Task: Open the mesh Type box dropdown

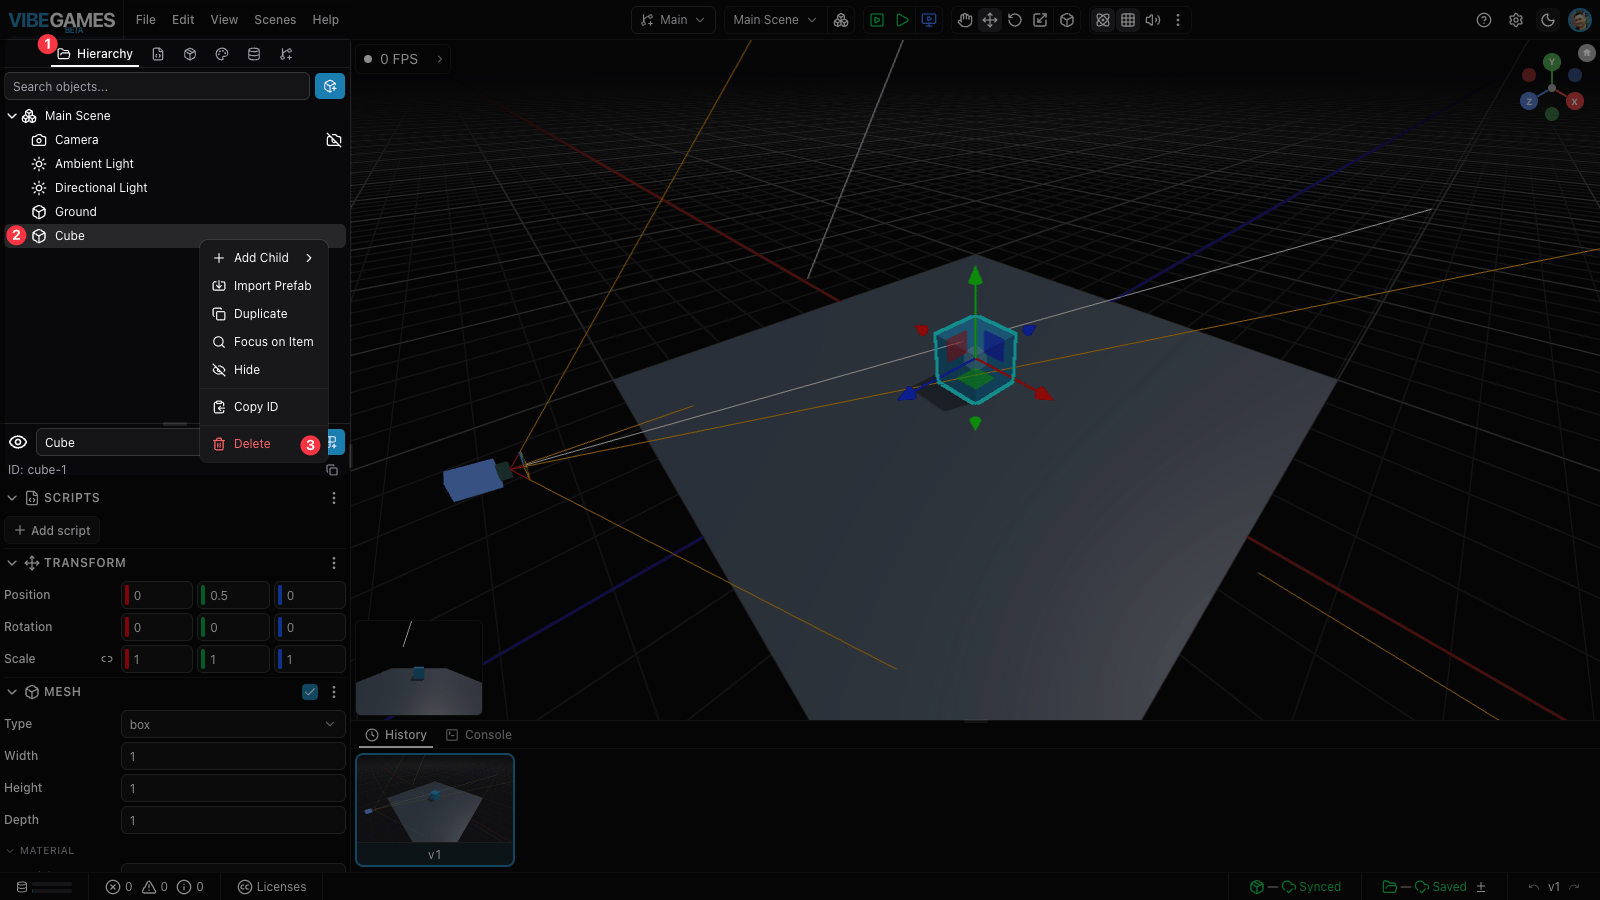Action: coord(233,724)
